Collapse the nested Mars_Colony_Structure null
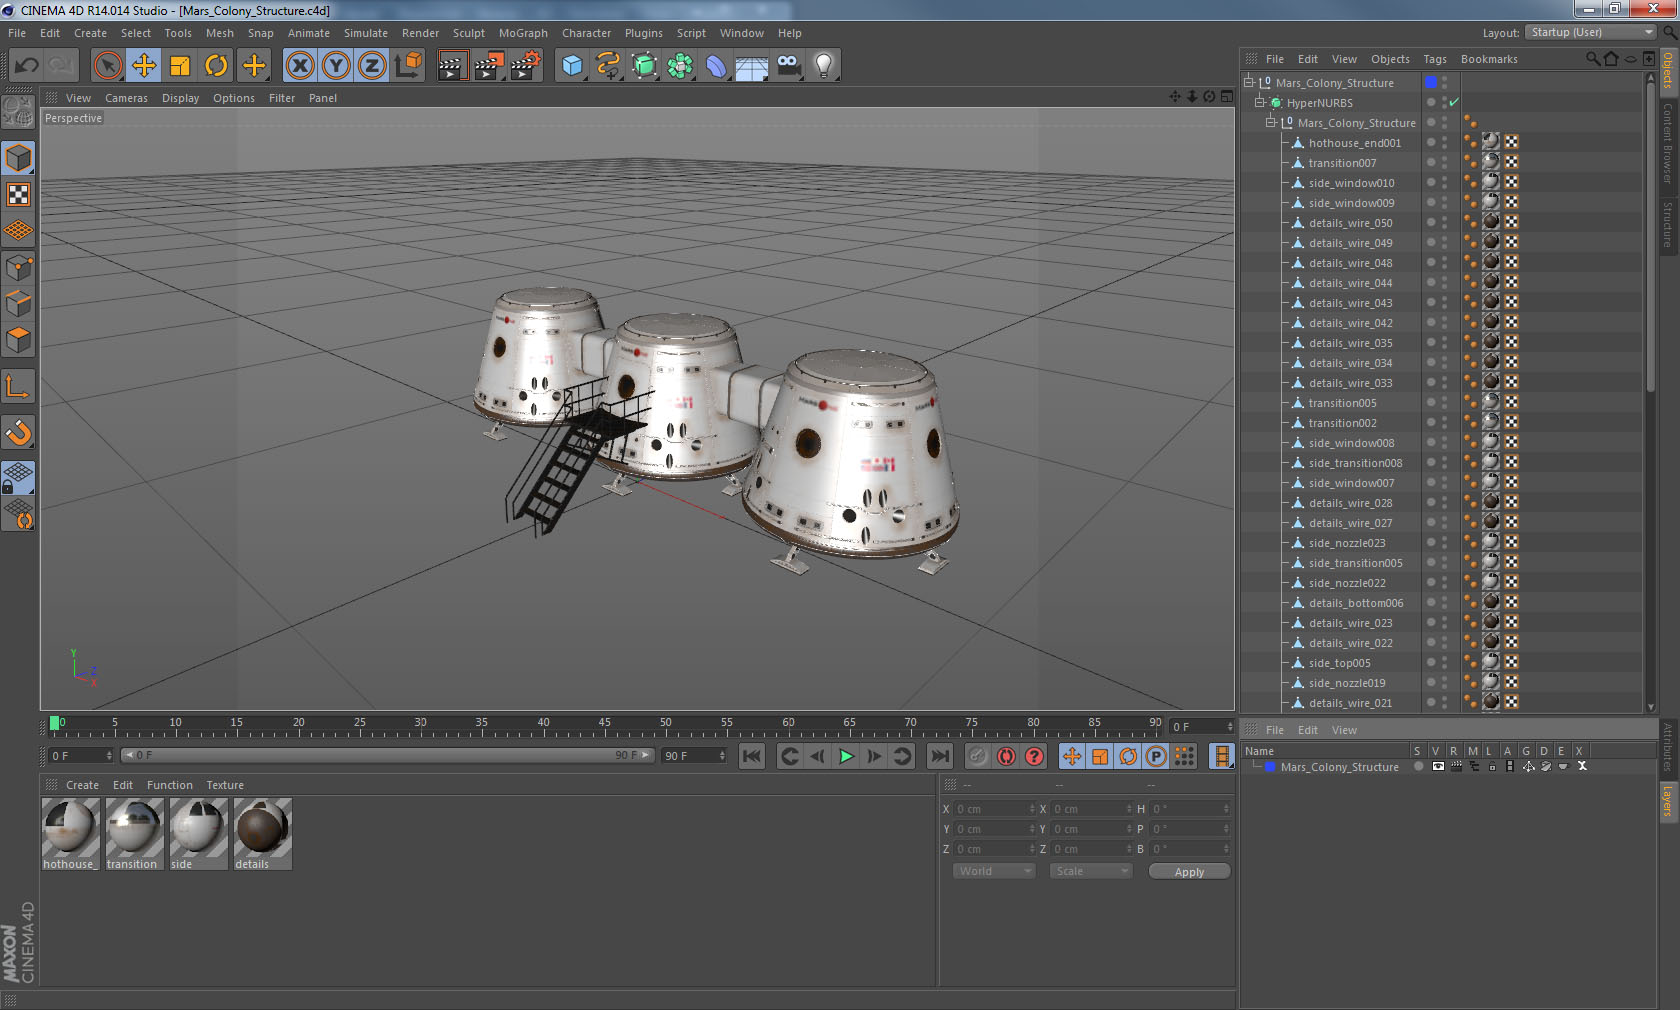 click(x=1271, y=122)
